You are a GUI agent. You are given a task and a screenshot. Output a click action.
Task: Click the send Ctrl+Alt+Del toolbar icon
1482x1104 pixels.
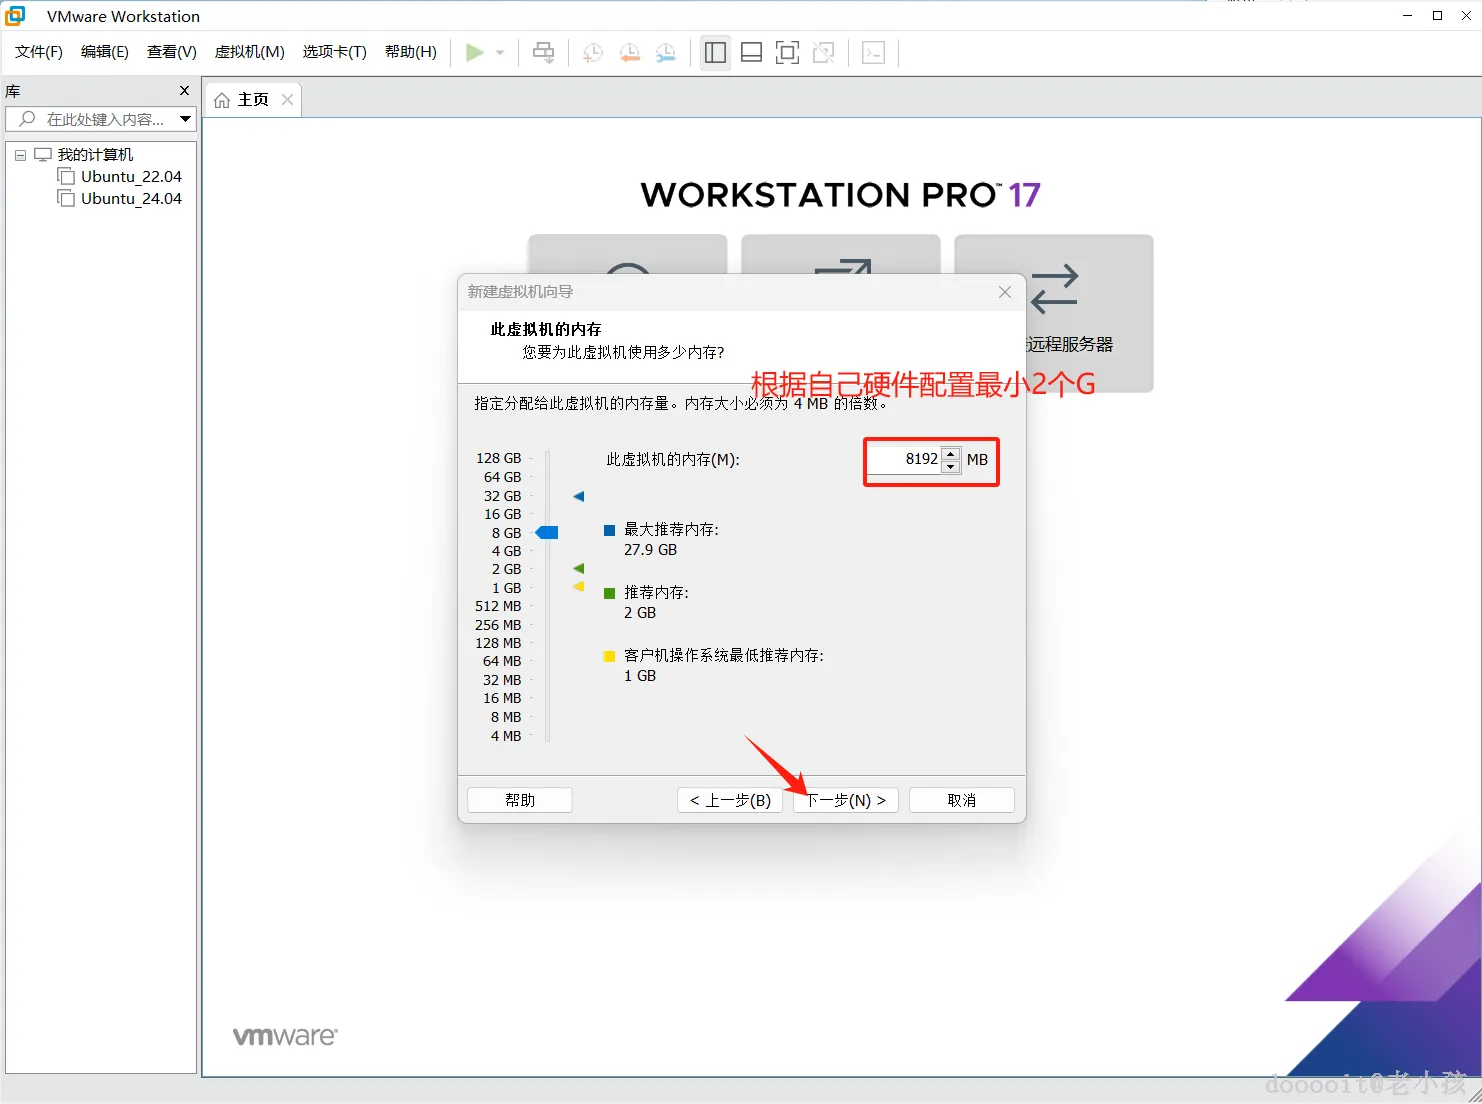(544, 53)
